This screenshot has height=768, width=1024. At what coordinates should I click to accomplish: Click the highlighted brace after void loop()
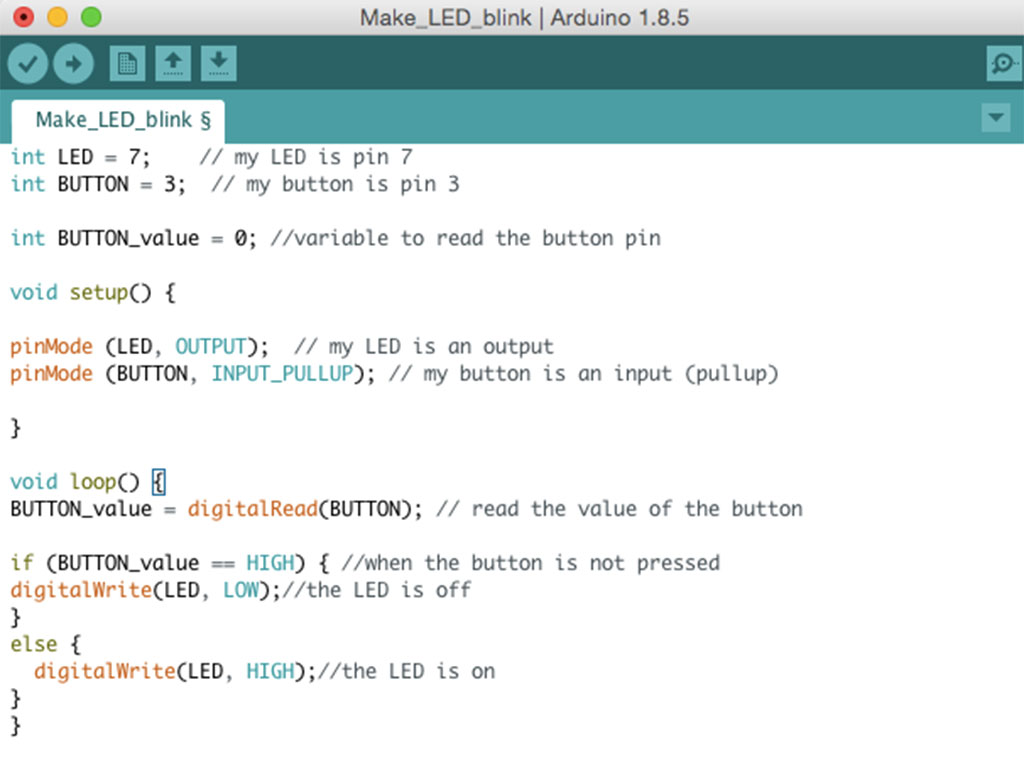click(158, 482)
